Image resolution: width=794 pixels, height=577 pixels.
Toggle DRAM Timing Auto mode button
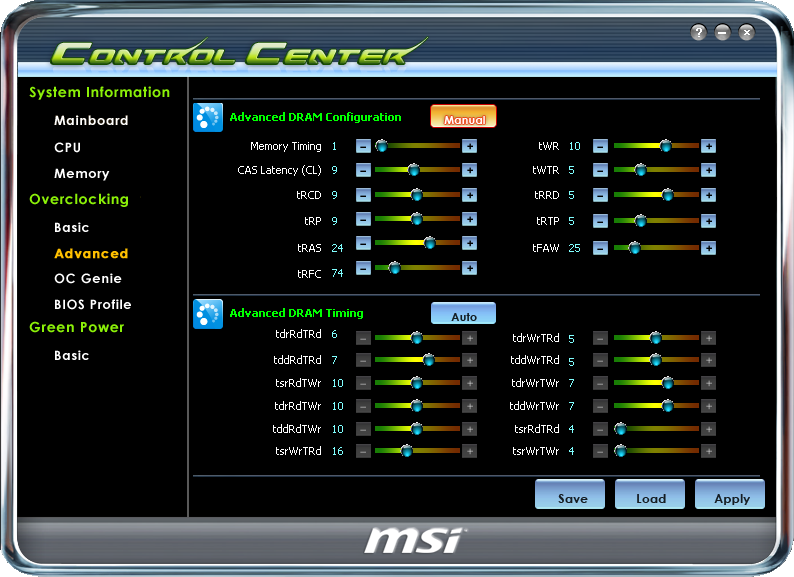[x=463, y=314]
